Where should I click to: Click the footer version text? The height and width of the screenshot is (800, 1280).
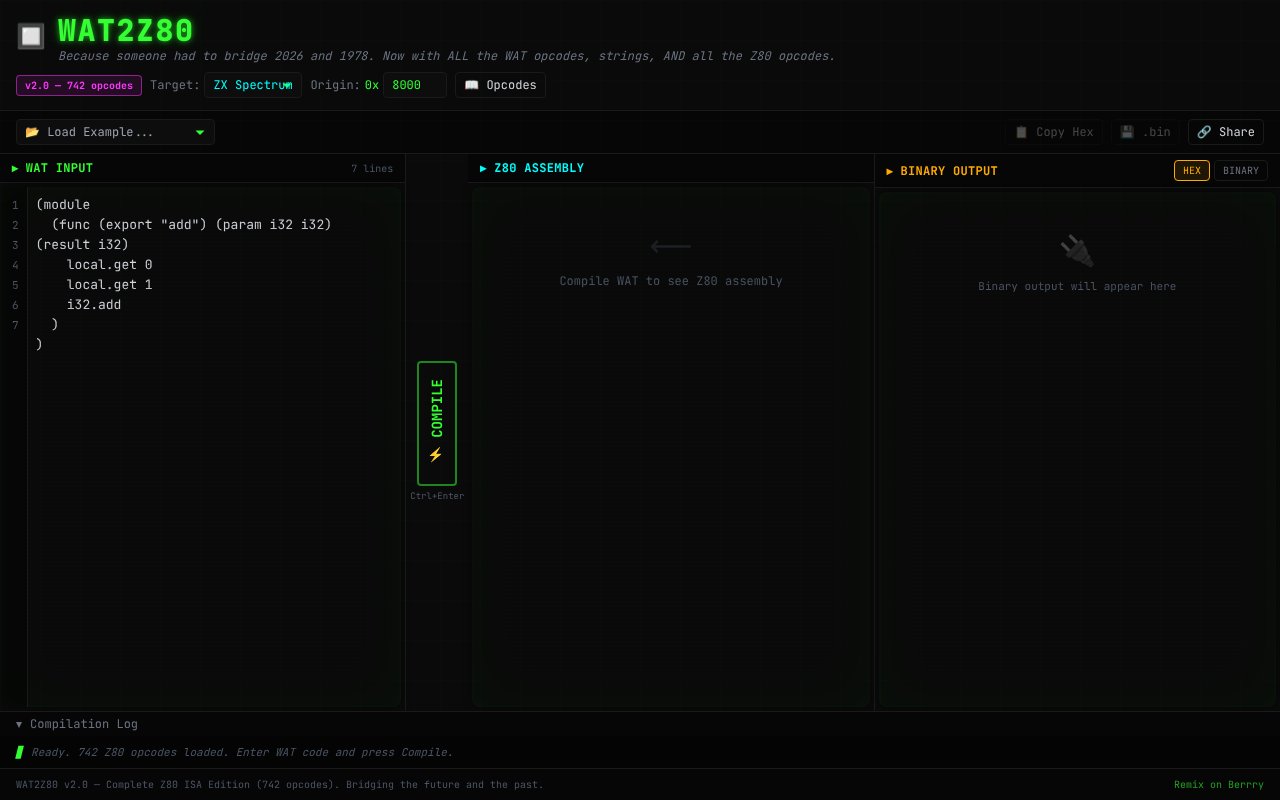(280, 785)
